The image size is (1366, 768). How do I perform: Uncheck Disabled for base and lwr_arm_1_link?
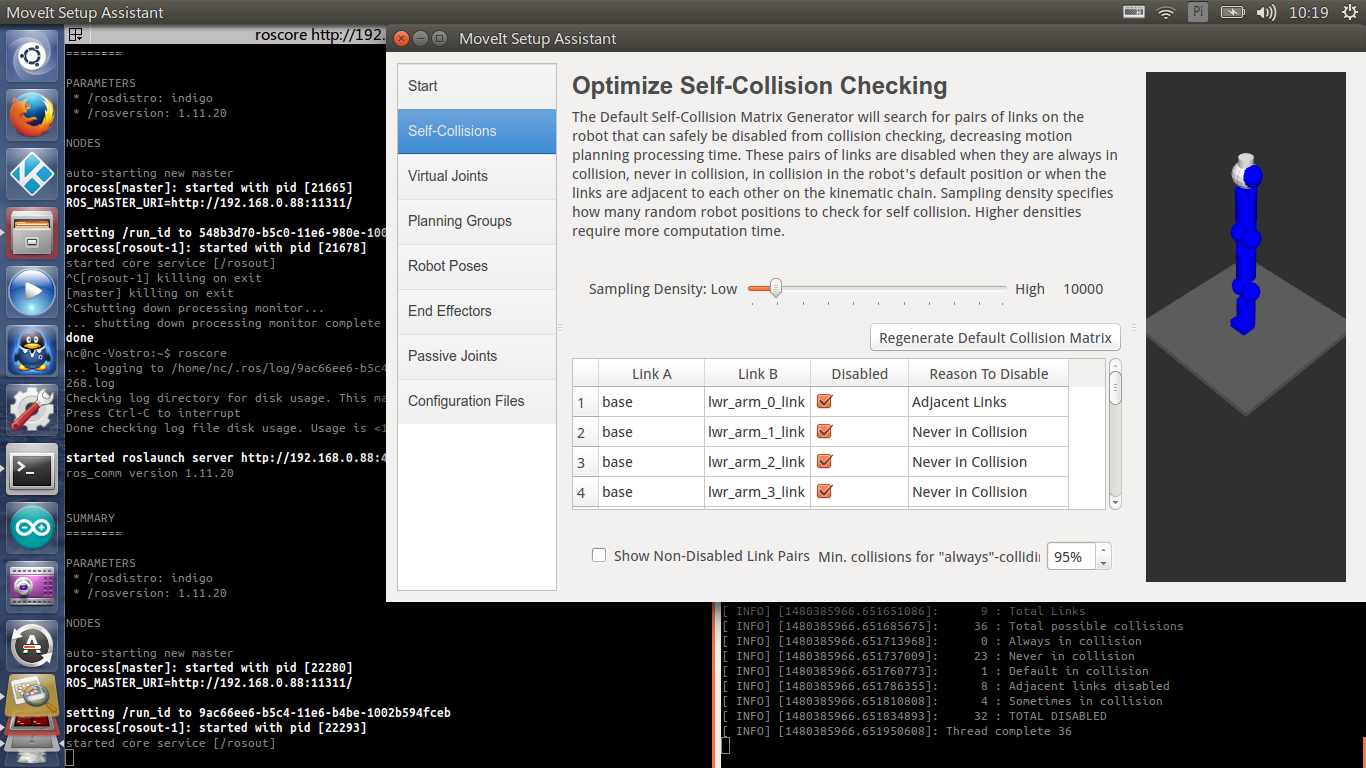coord(825,431)
